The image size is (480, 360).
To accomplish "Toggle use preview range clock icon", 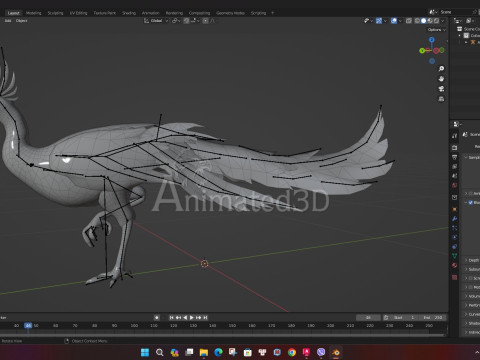I will pos(386,318).
